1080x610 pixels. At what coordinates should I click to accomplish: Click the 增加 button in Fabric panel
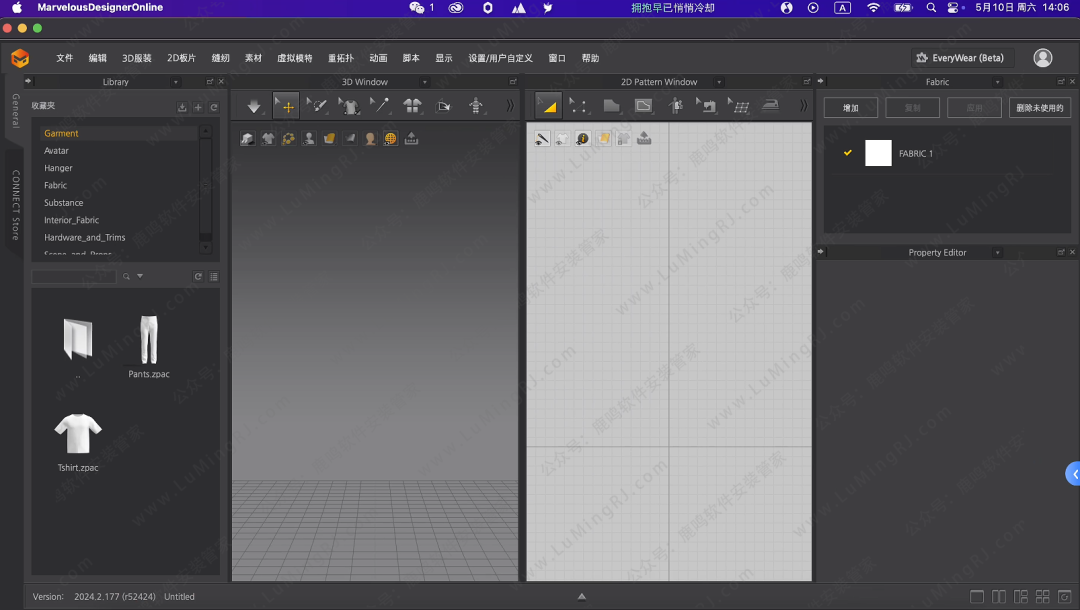click(850, 107)
